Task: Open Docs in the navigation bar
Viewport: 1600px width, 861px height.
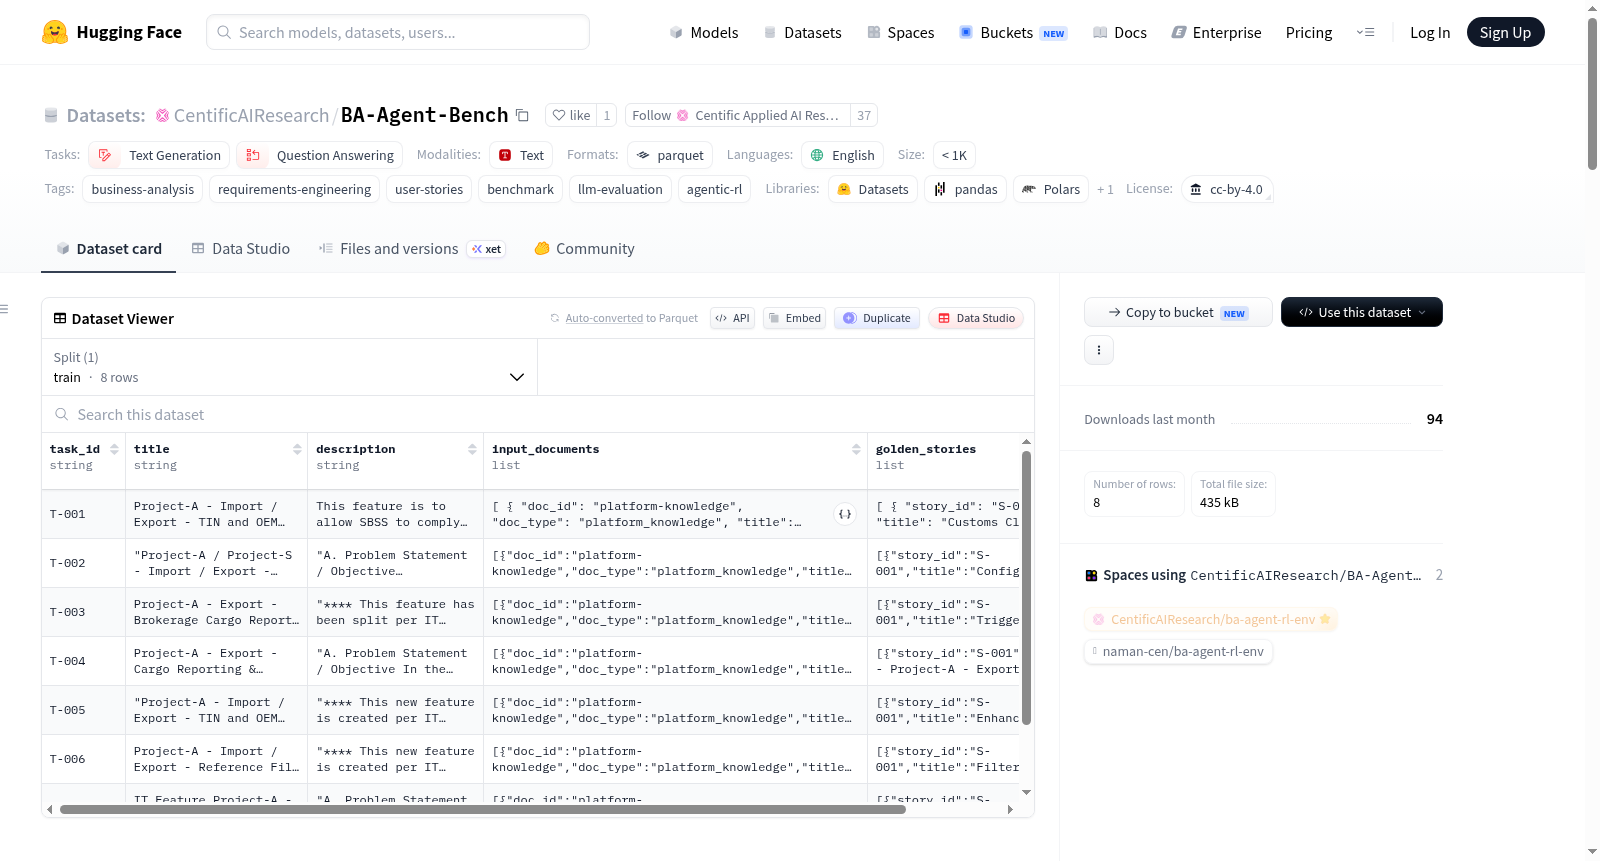Action: click(x=1120, y=32)
